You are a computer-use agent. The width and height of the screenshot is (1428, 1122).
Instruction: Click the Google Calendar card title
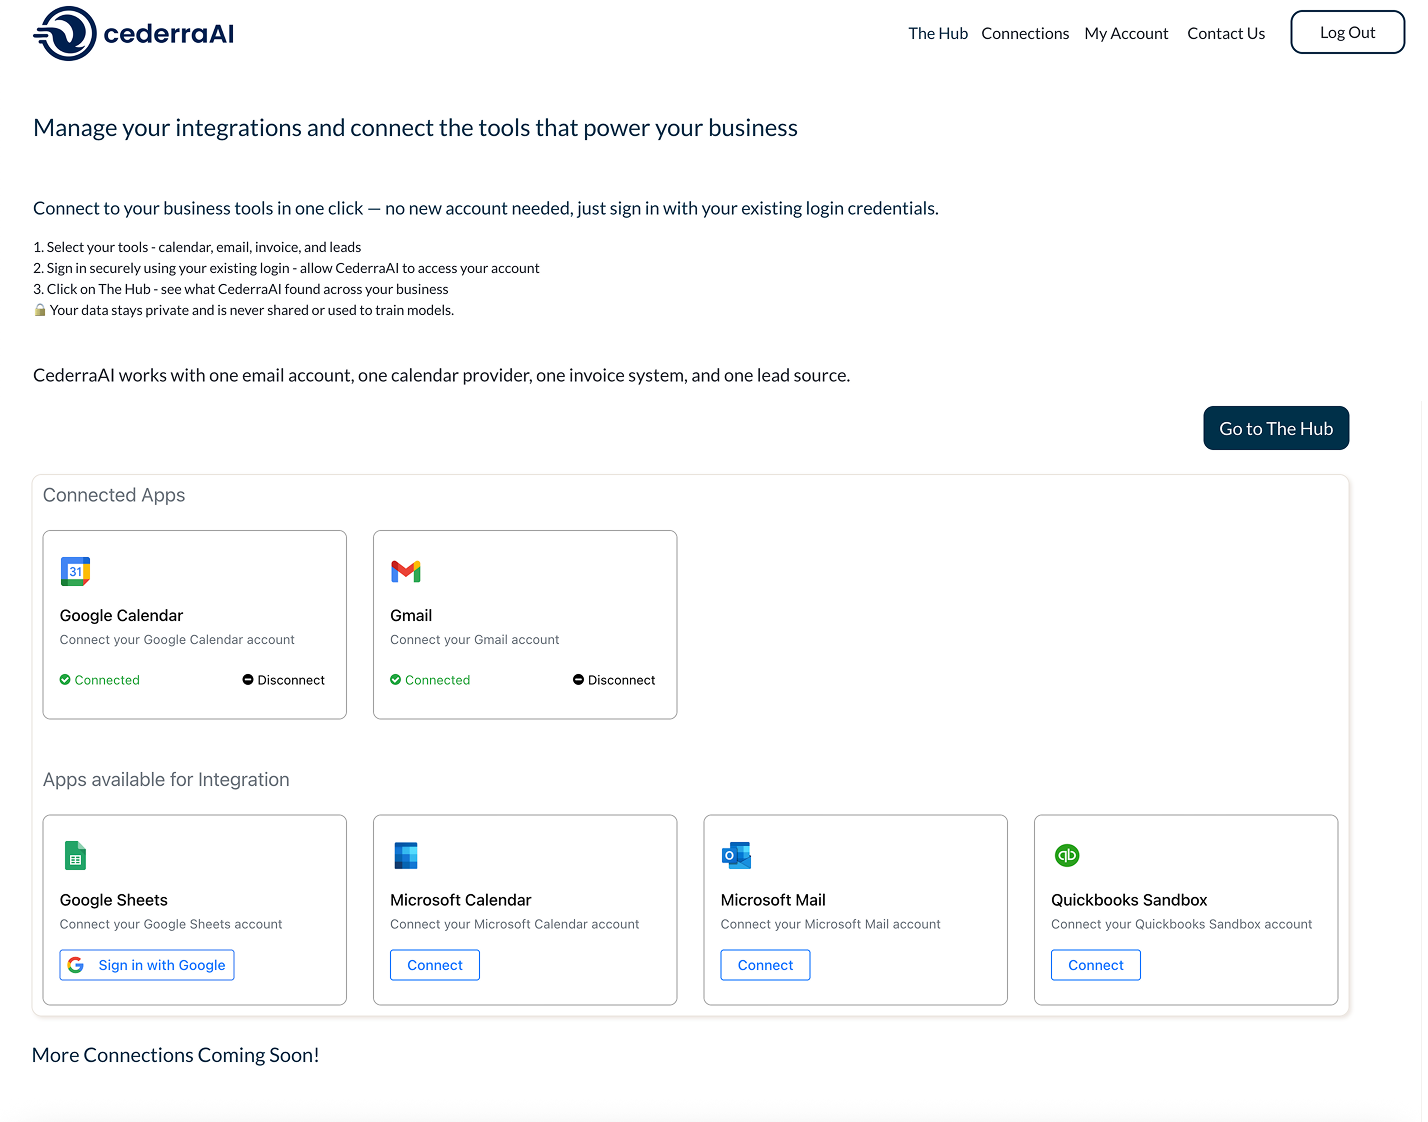[122, 616]
